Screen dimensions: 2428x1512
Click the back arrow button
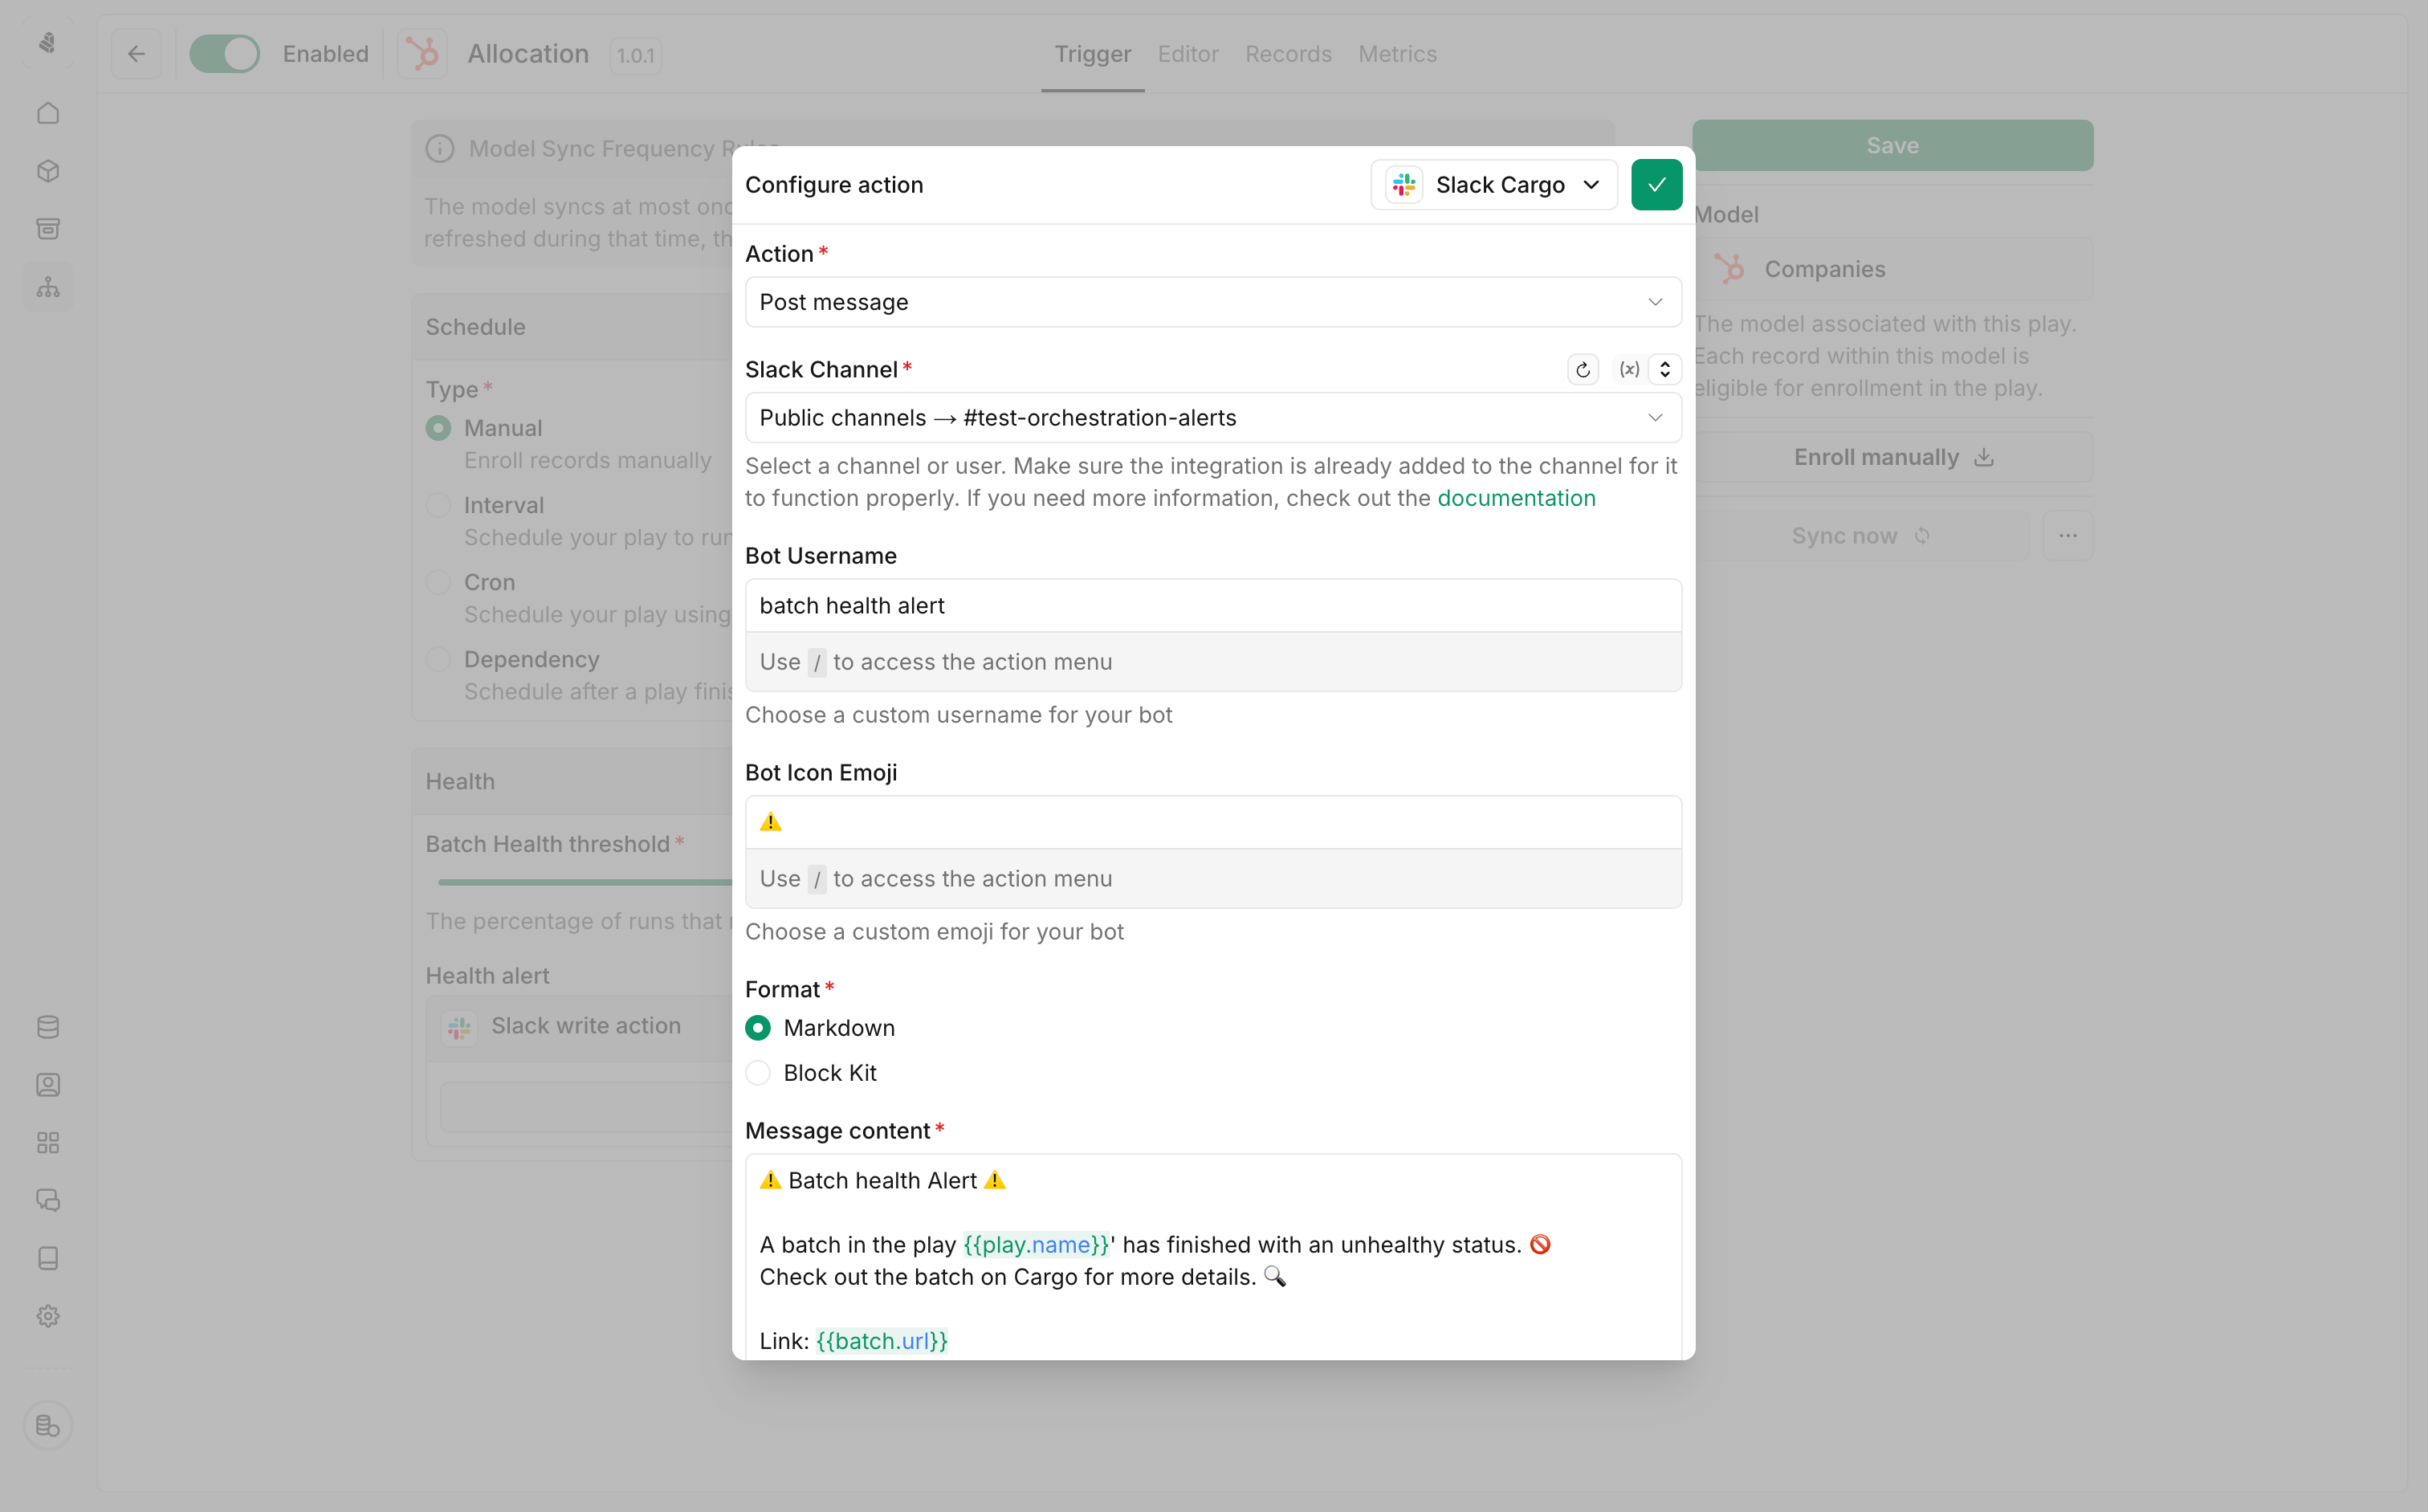[137, 54]
